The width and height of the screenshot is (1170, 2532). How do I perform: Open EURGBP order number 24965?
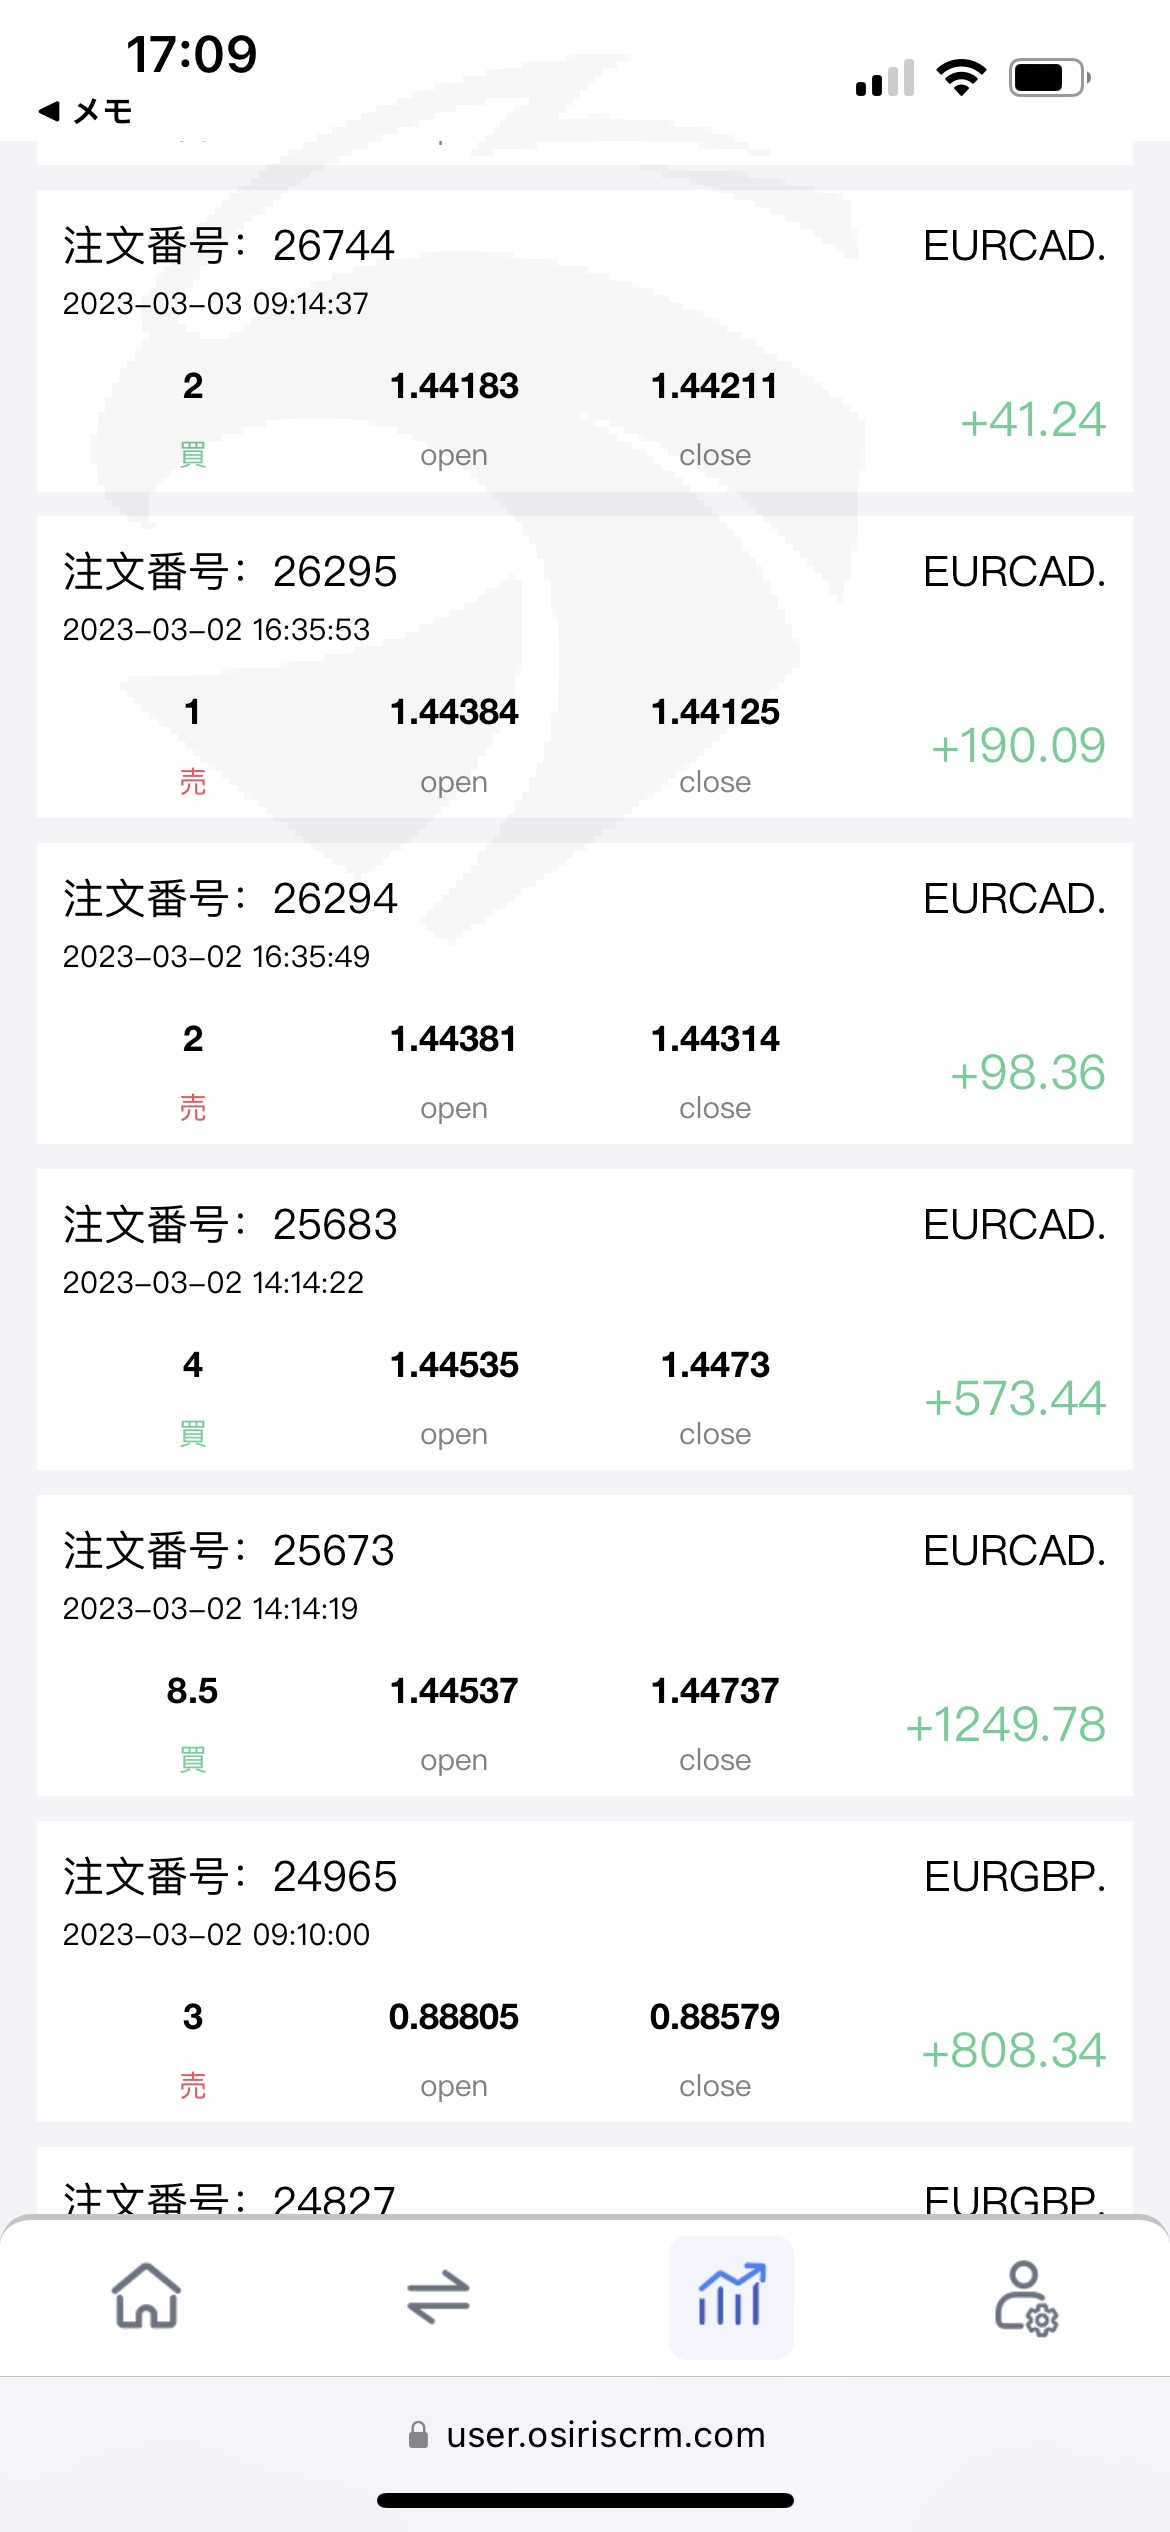point(230,1876)
